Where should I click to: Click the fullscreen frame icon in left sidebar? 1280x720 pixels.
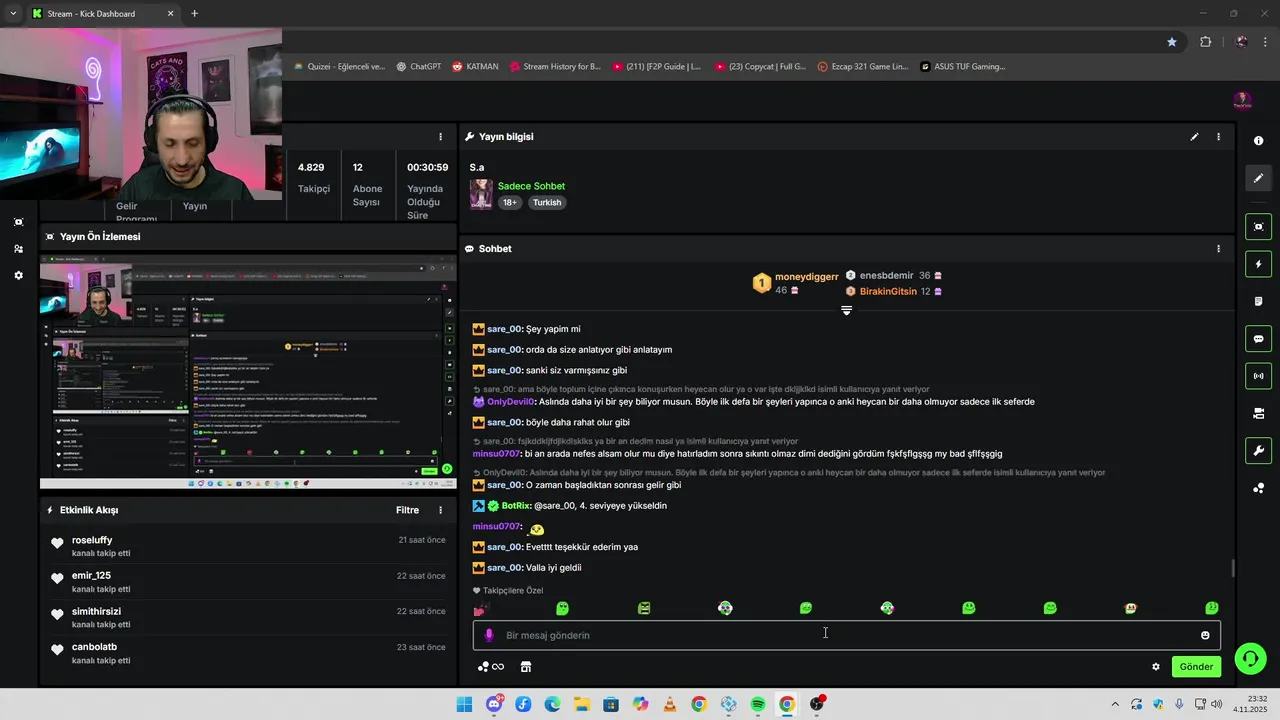[x=18, y=222]
